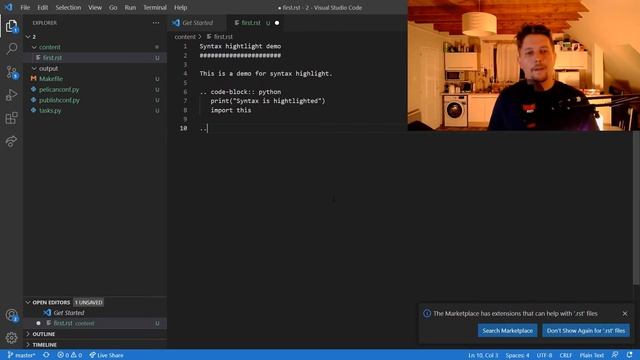Click the feedback icon in status bar

(615, 355)
